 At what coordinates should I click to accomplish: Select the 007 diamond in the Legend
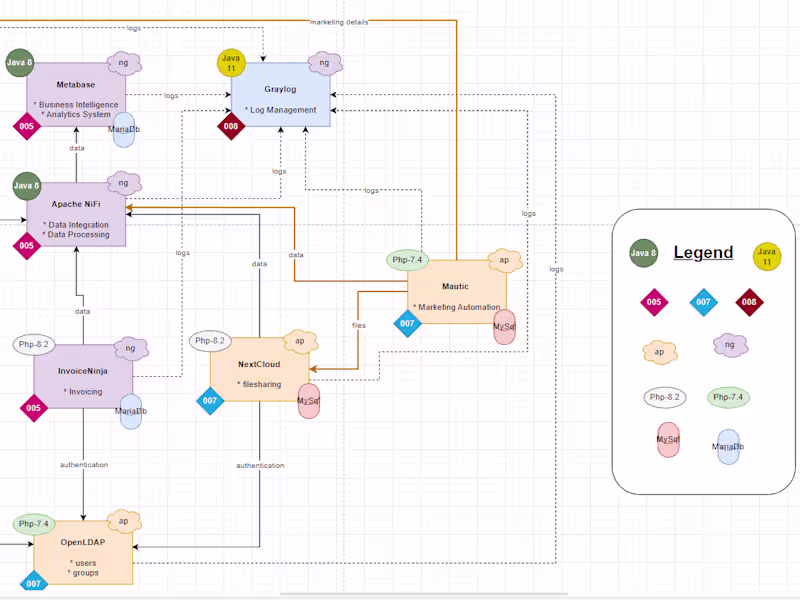pyautogui.click(x=704, y=302)
